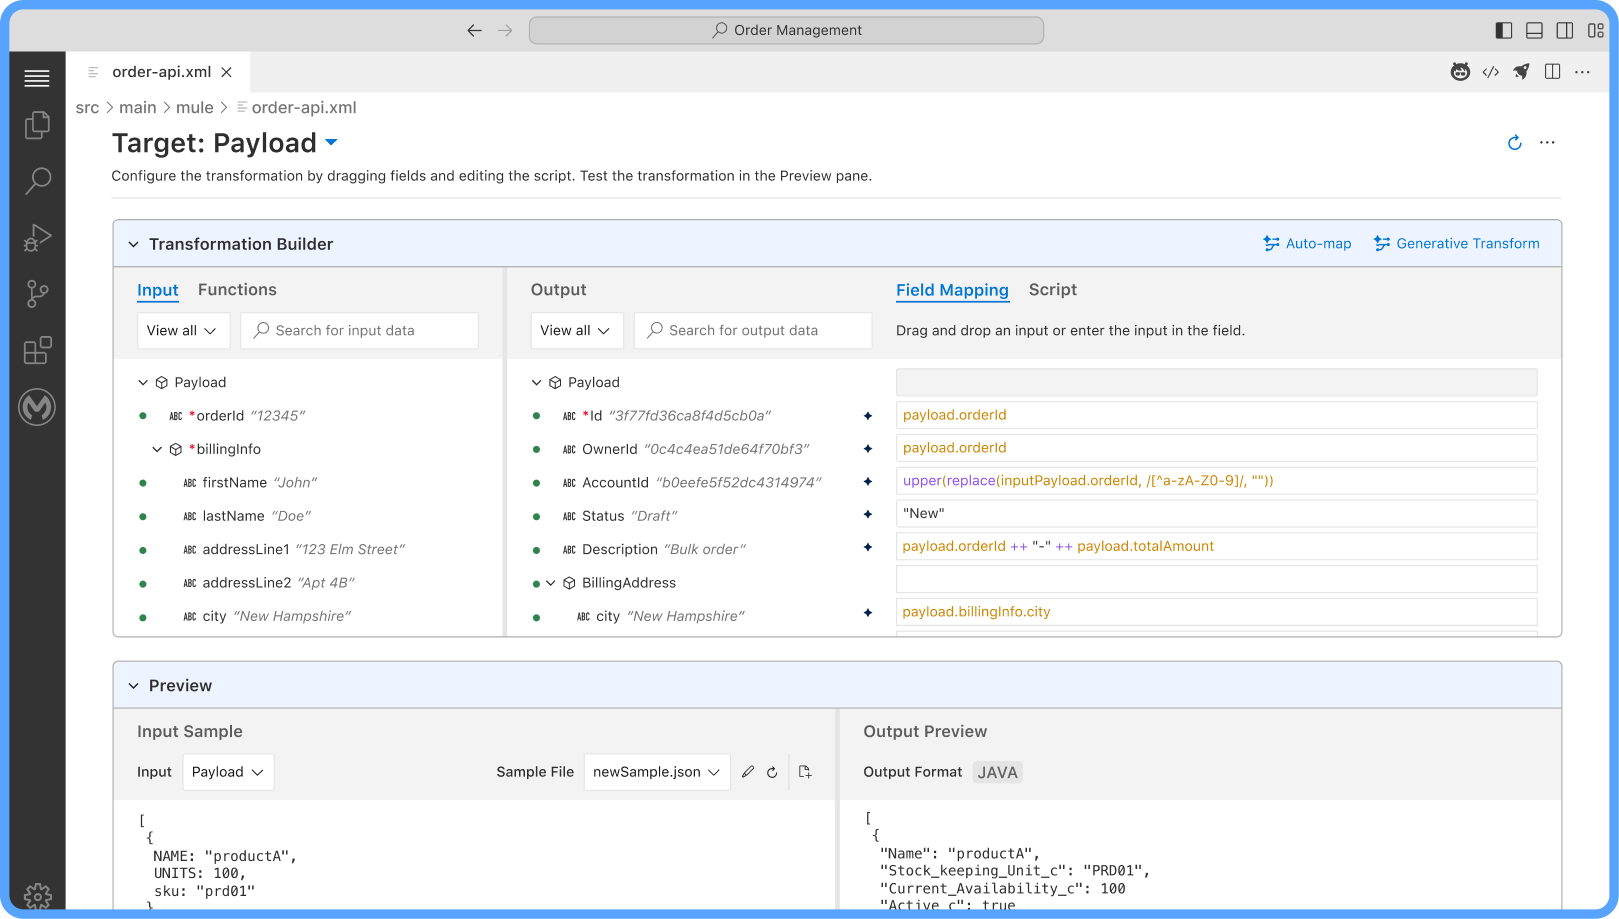The height and width of the screenshot is (919, 1619).
Task: Open the Extensions view icon
Action: (37, 351)
